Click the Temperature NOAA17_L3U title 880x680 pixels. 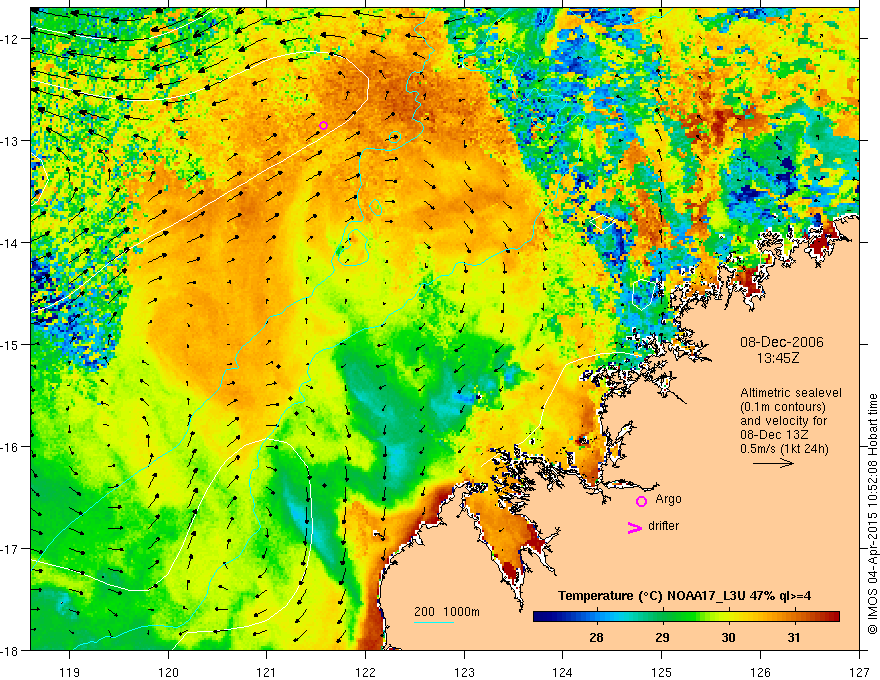coord(684,595)
